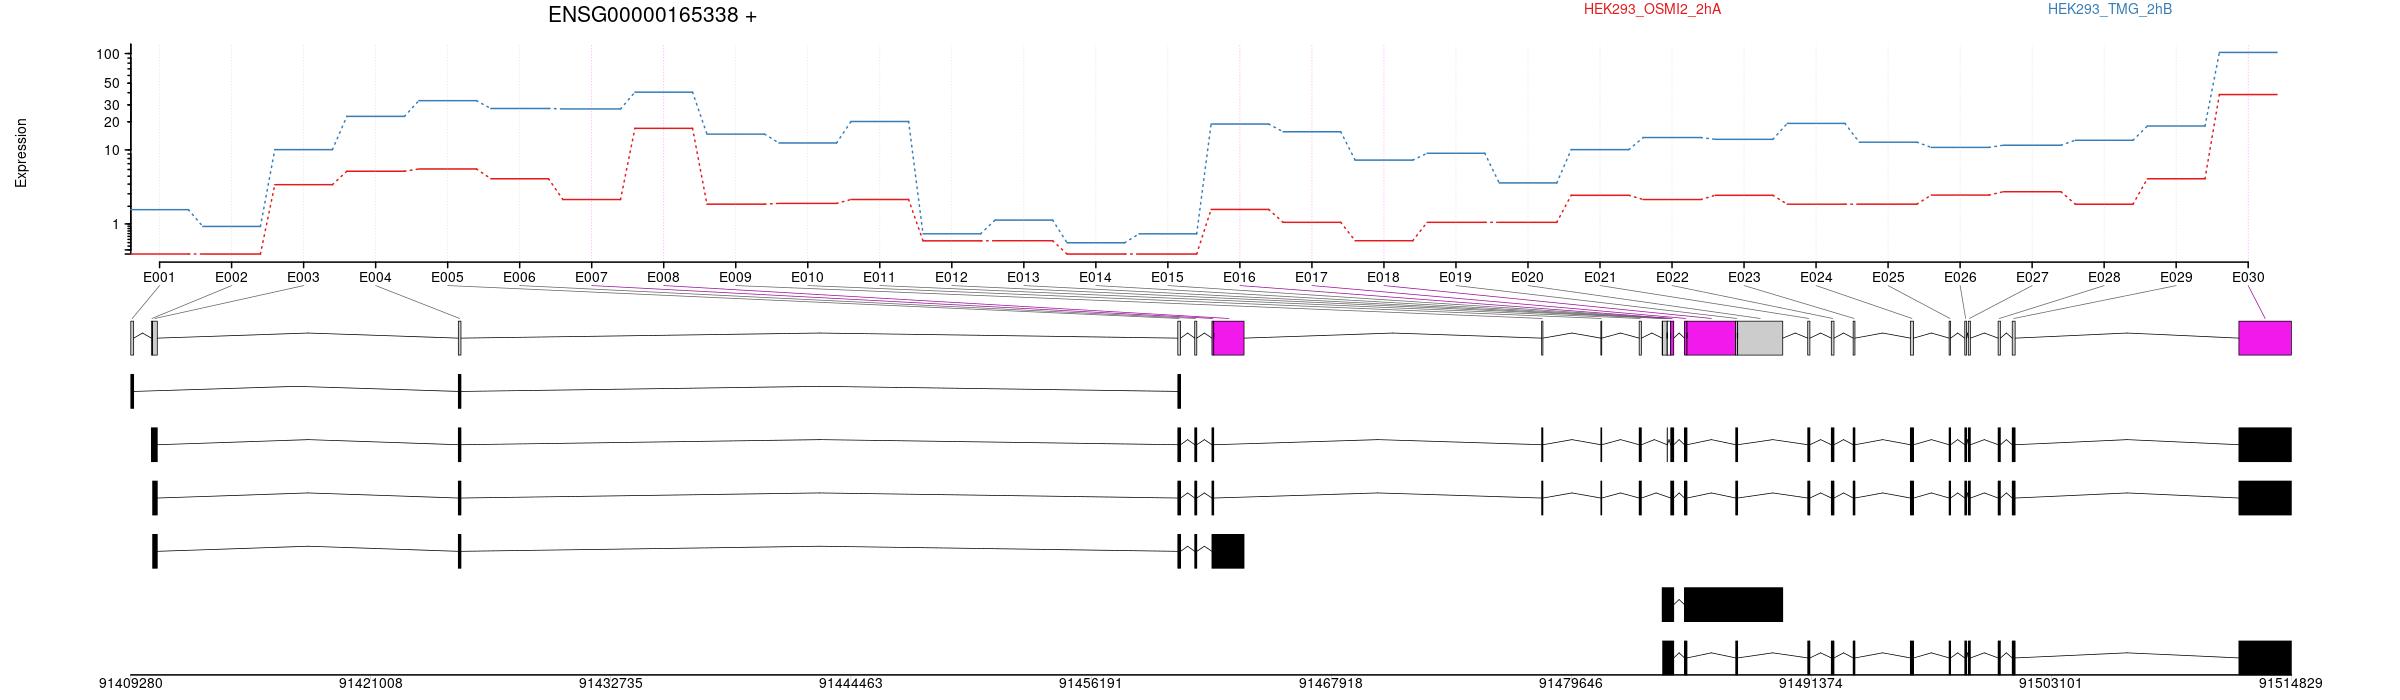Click the exon label E016

point(1239,277)
